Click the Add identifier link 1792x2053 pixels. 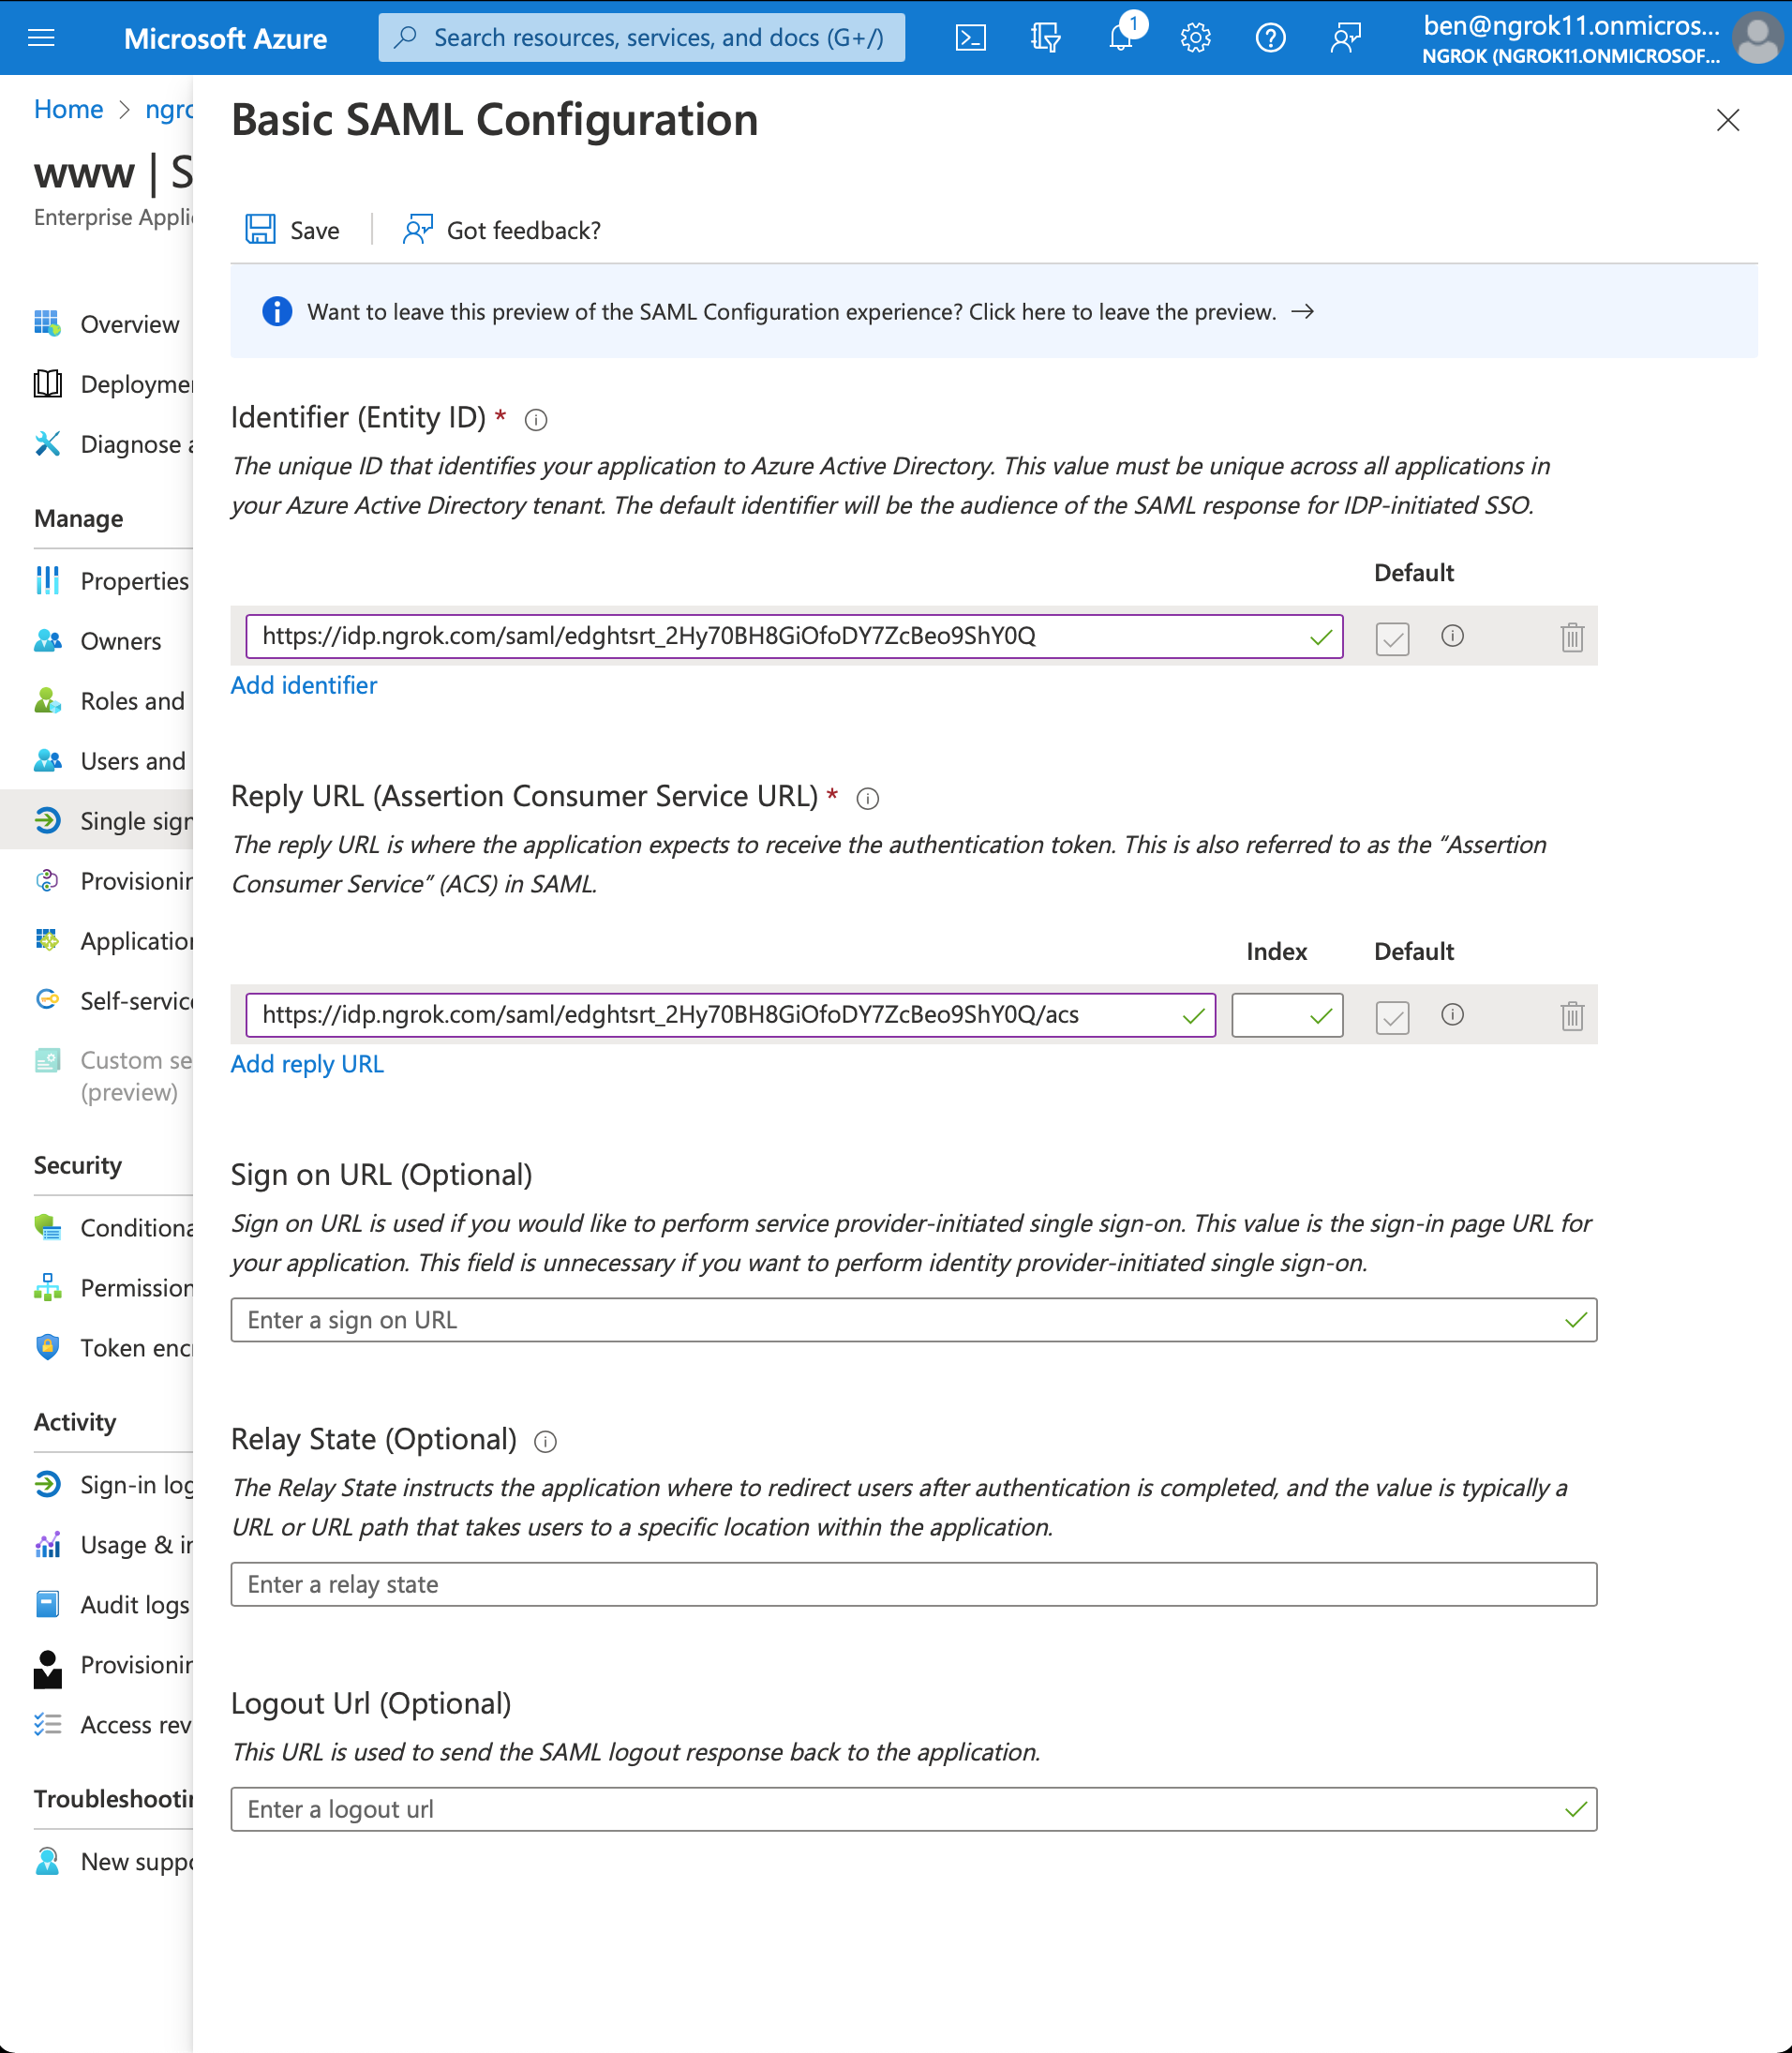click(x=304, y=685)
